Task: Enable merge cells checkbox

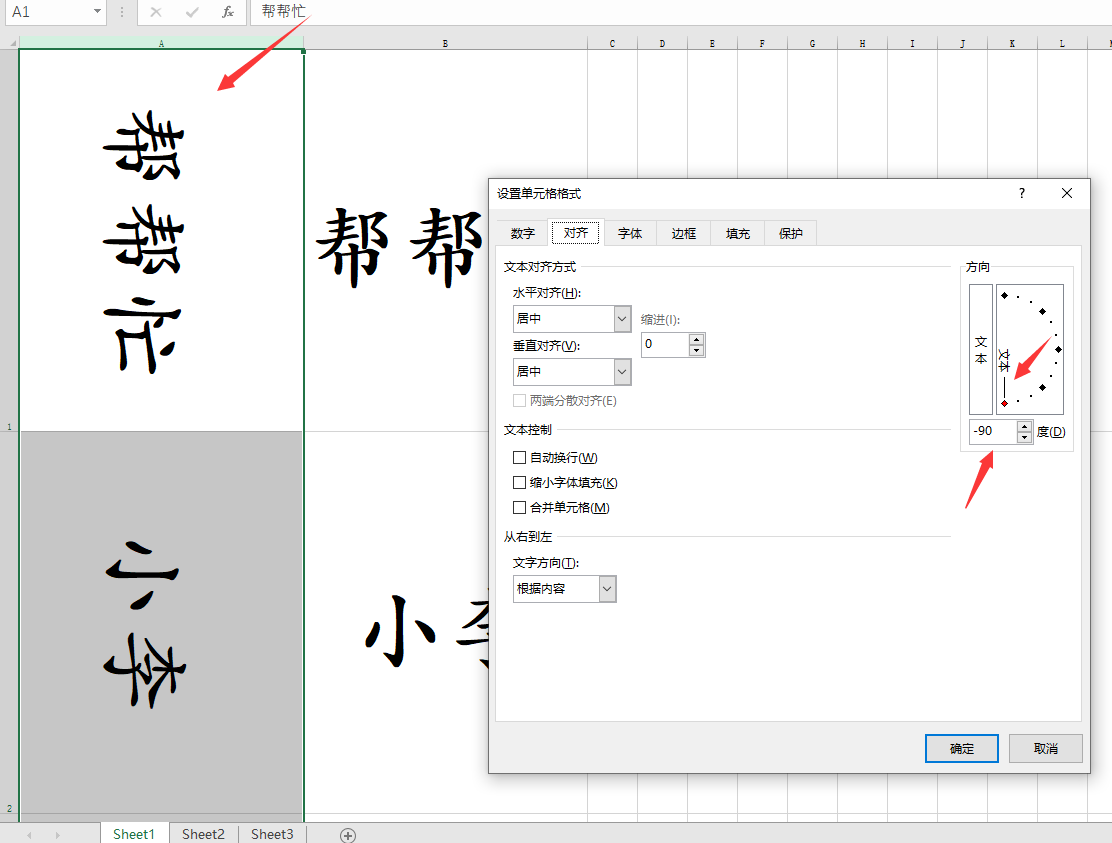Action: point(519,508)
